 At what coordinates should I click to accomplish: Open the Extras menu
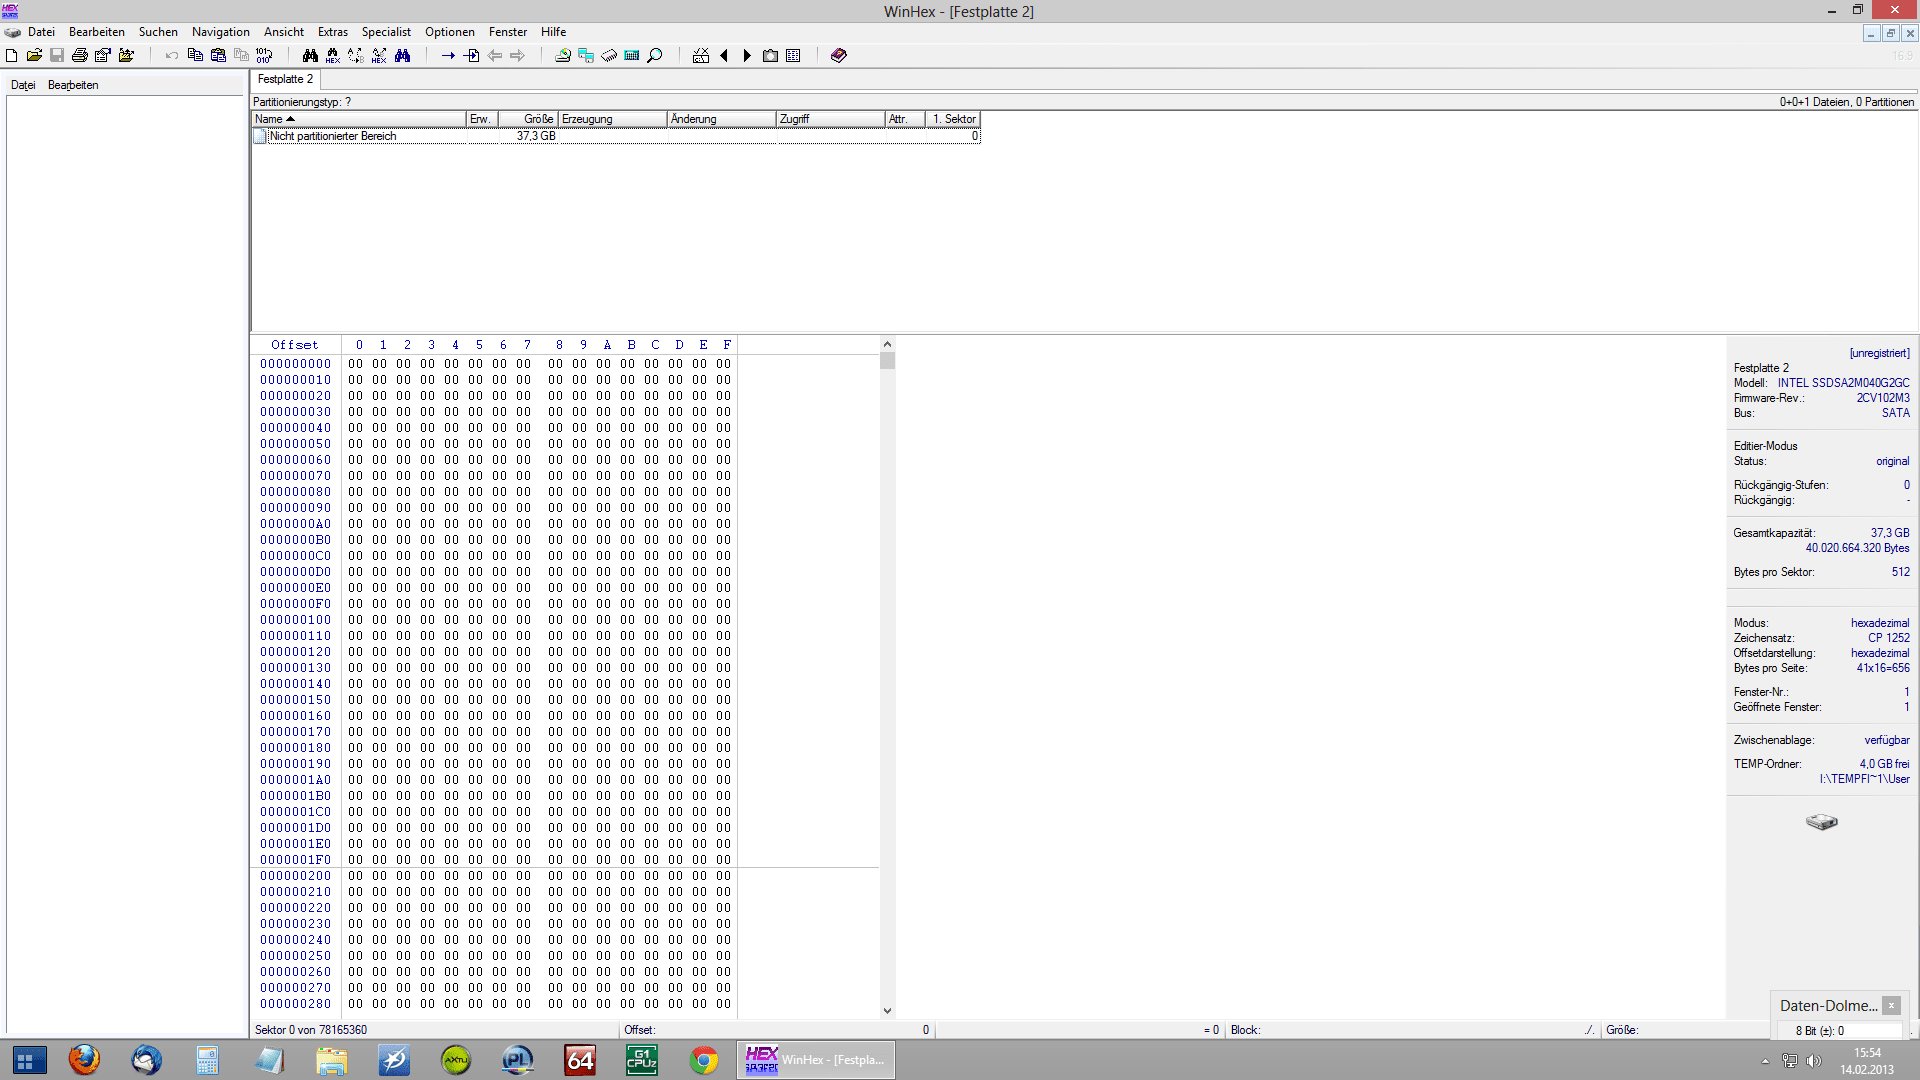pyautogui.click(x=333, y=32)
